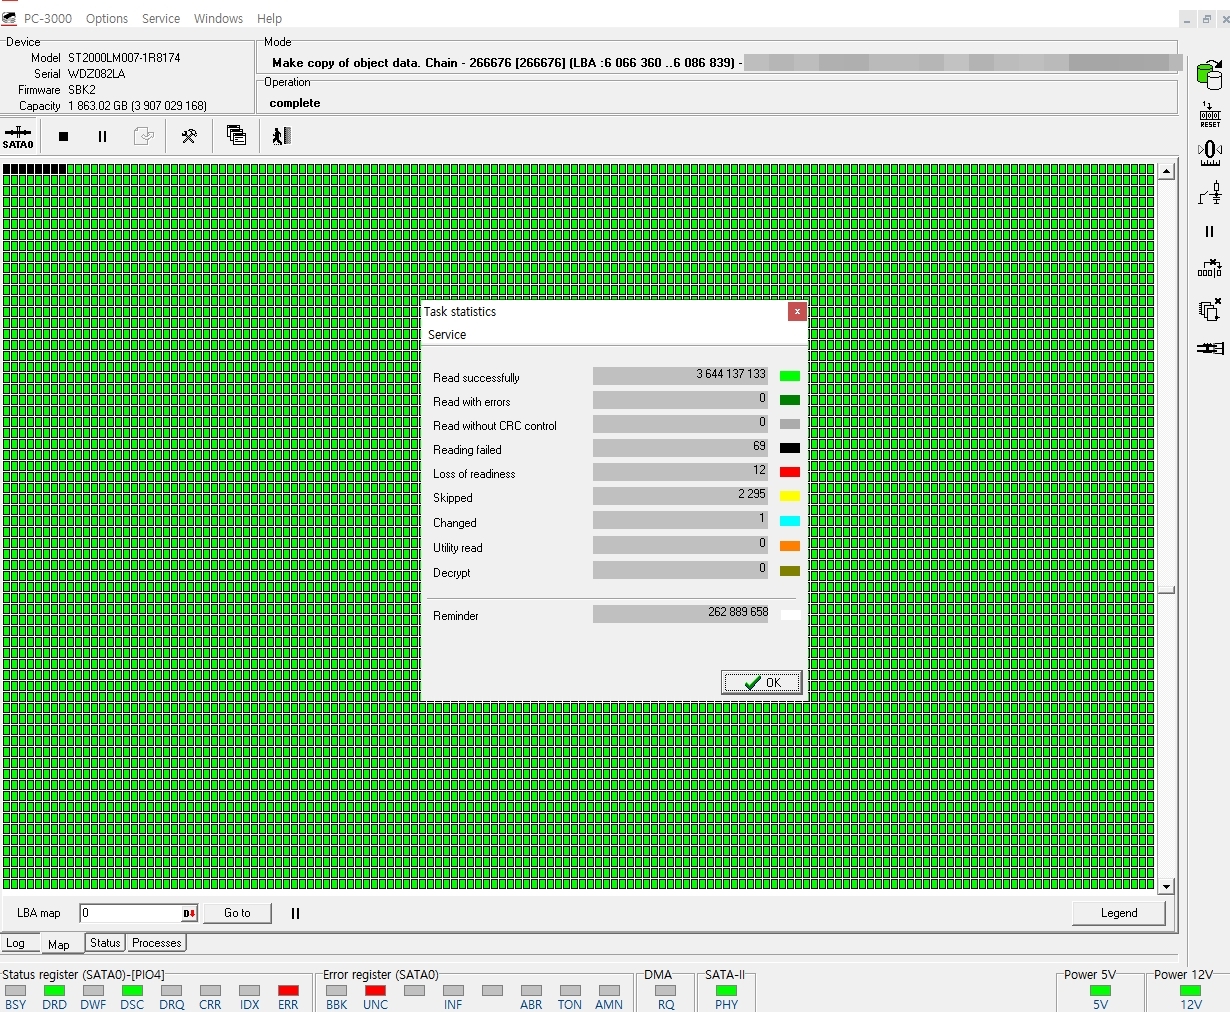Image resolution: width=1230 pixels, height=1012 pixels.
Task: Click the map vertical scrollbar thumb
Action: 1166,590
